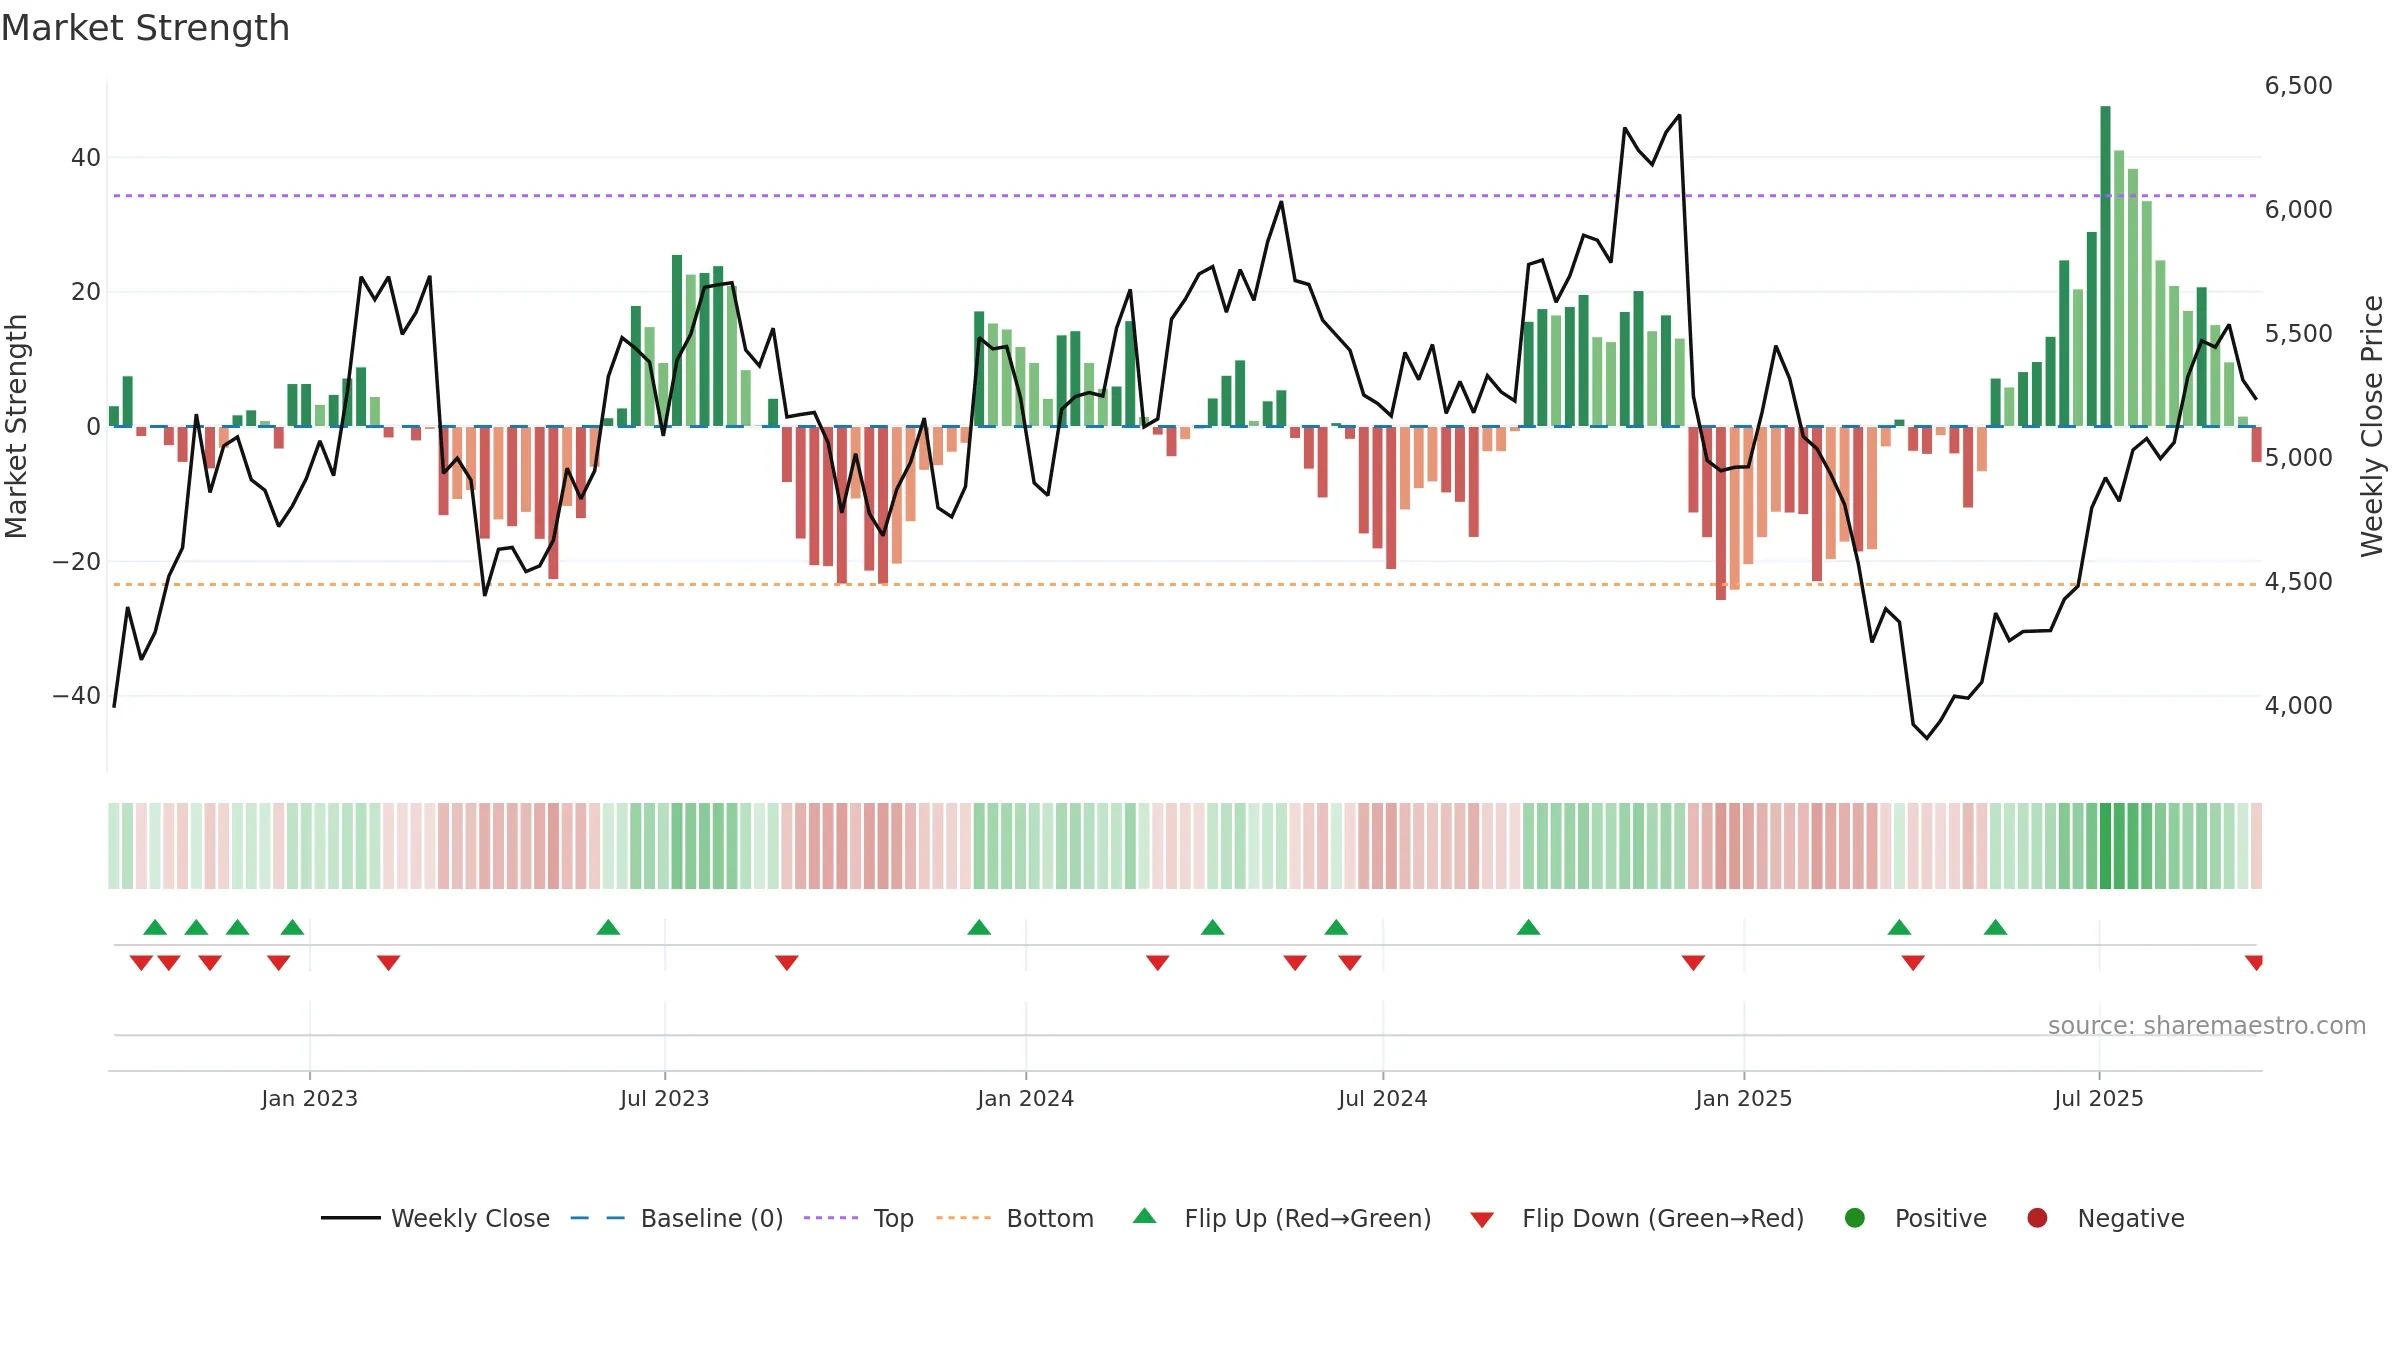Screen dimensions: 2400x1350
Task: Click the flip-down triangle between Jul 2023 and Jan 2024
Action: click(787, 963)
